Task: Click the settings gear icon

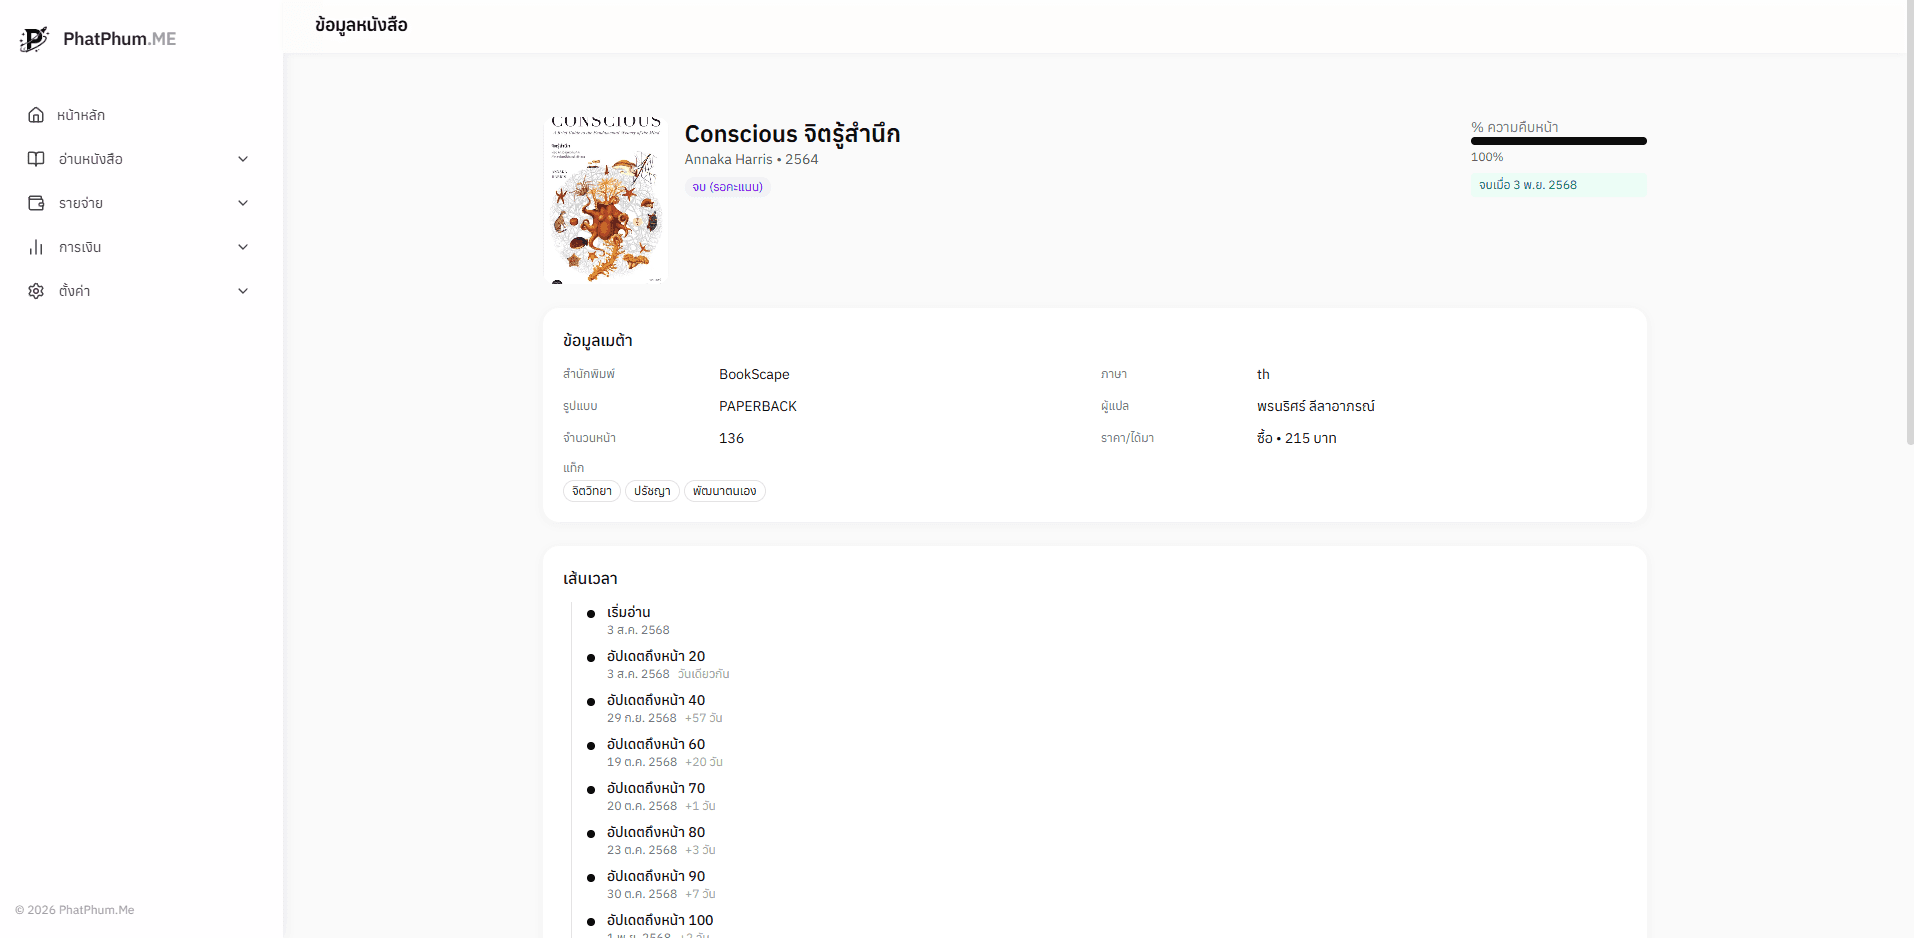Action: pyautogui.click(x=36, y=291)
